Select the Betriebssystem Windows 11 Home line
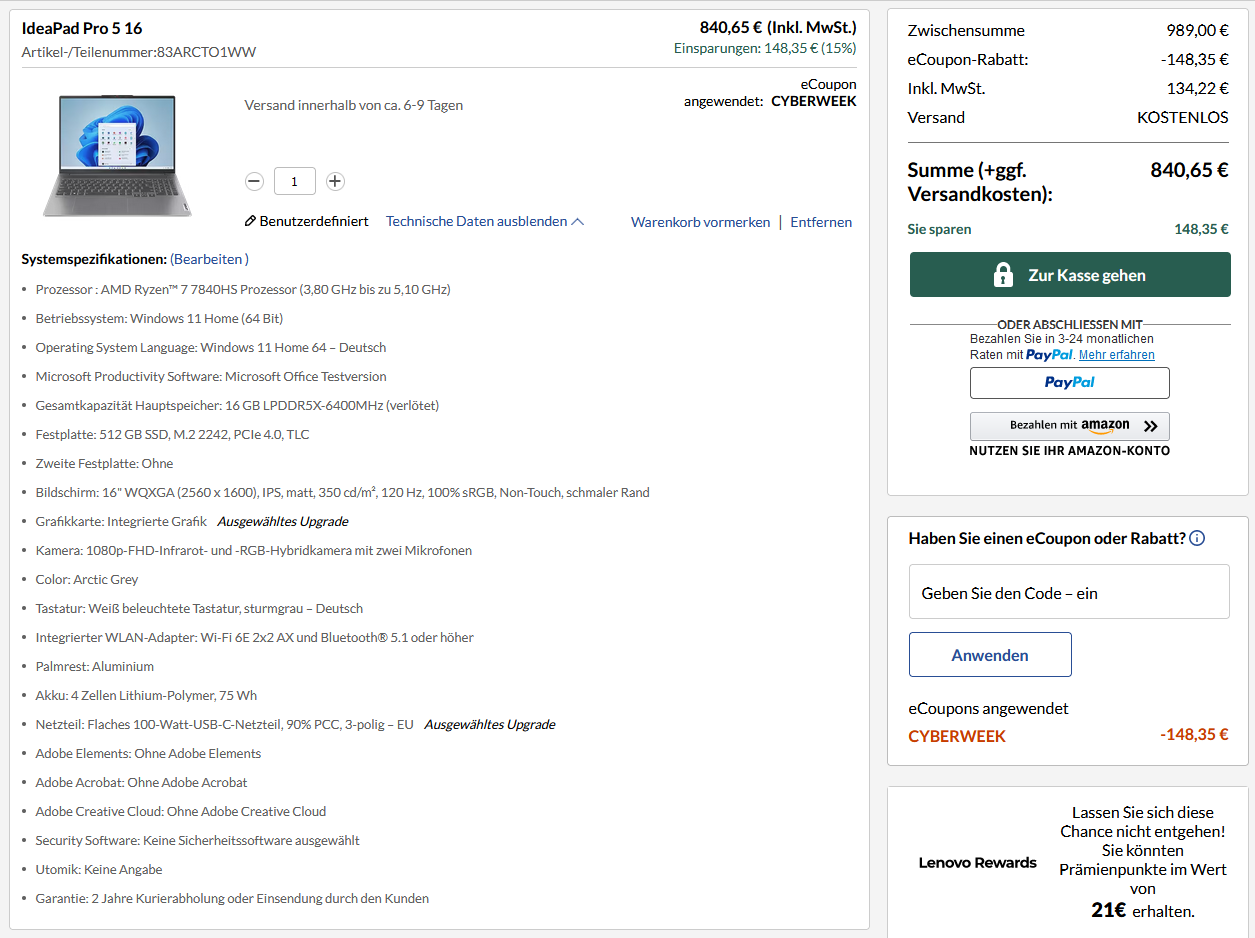The height and width of the screenshot is (938, 1255). tap(159, 318)
